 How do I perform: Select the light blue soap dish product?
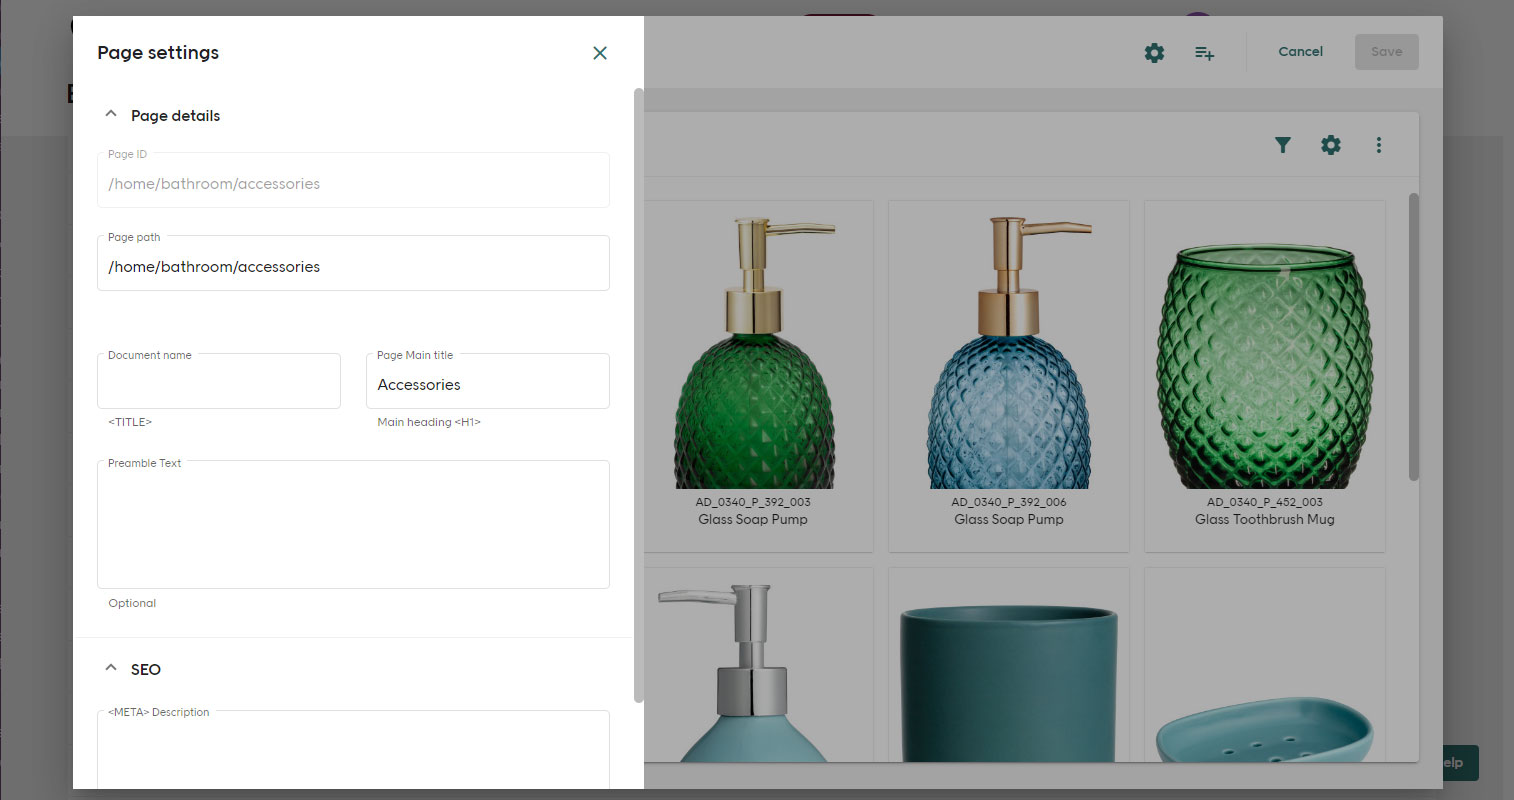1265,665
